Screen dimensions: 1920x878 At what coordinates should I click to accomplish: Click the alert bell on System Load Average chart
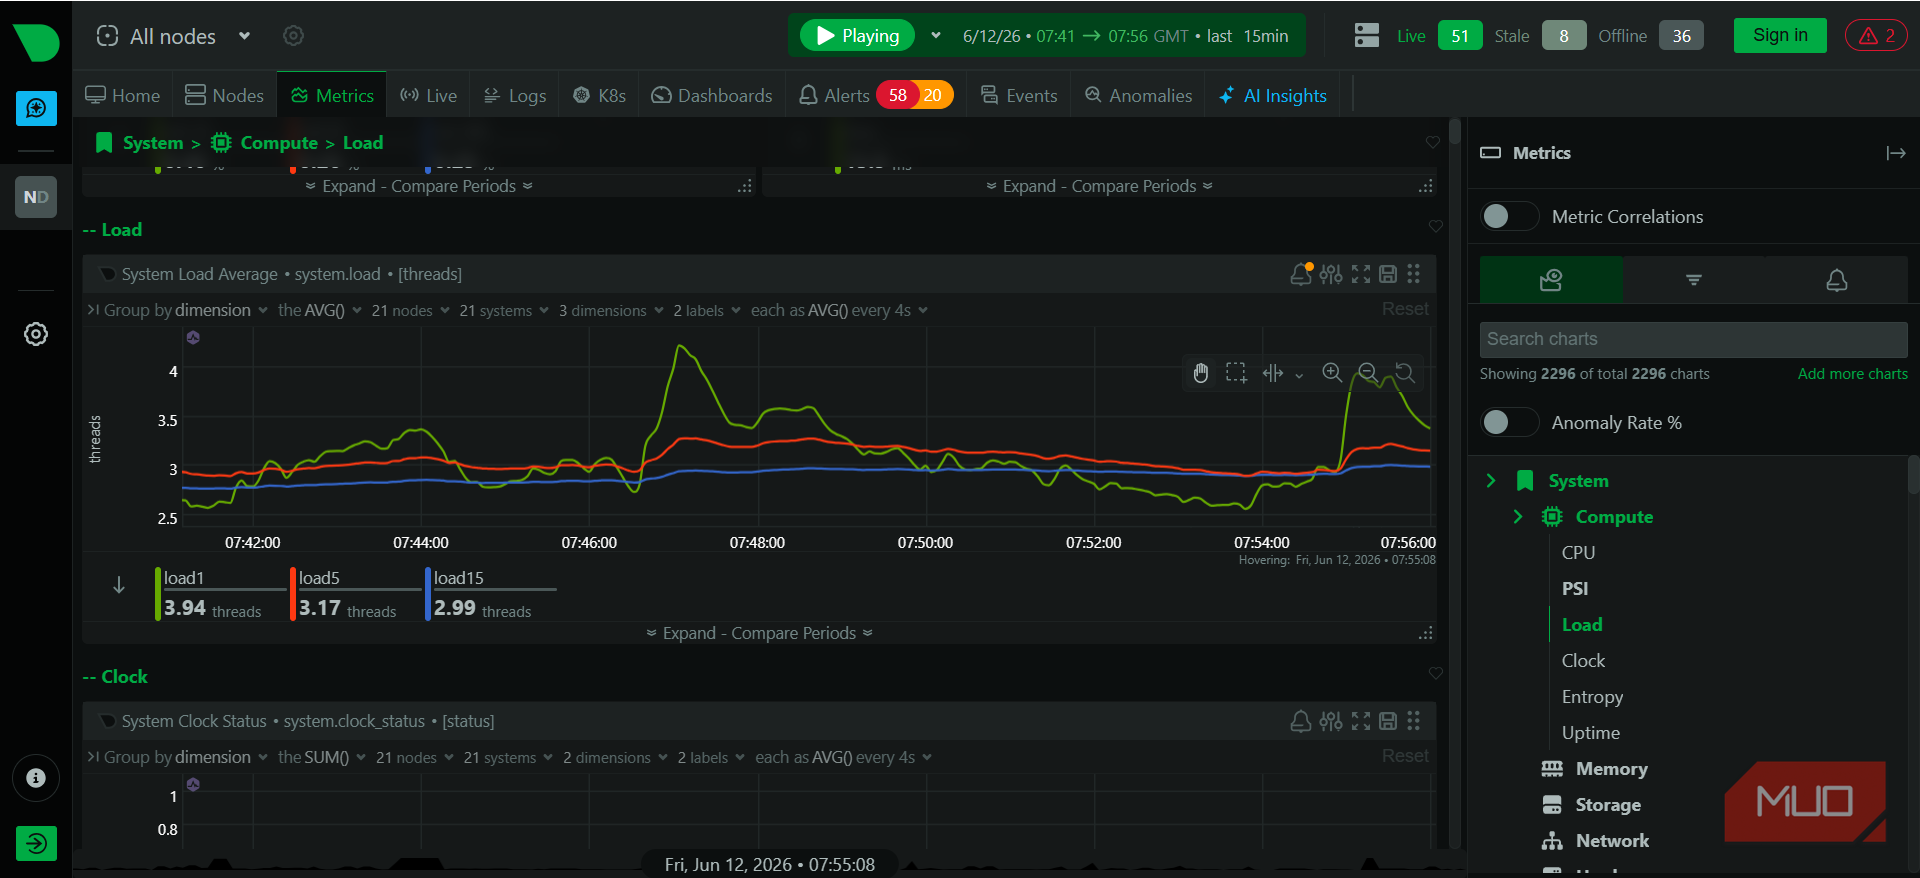(x=1301, y=274)
